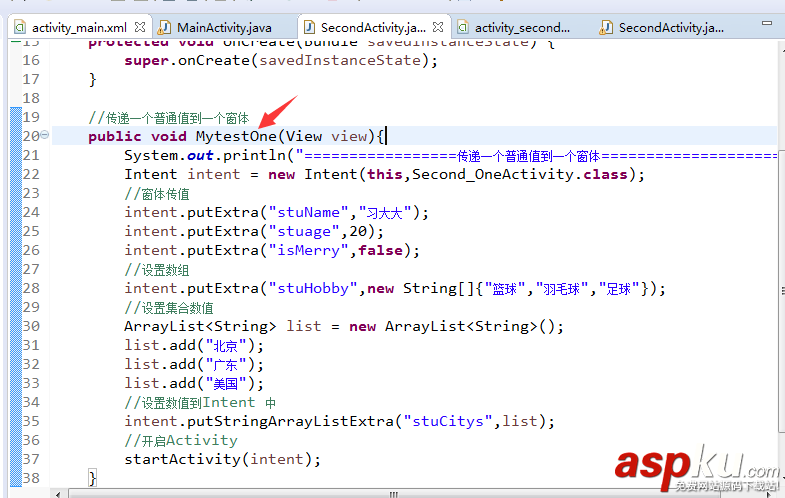Click the //开启Activity comment
Viewport: 785px width, 498px height.
pyautogui.click(x=181, y=440)
